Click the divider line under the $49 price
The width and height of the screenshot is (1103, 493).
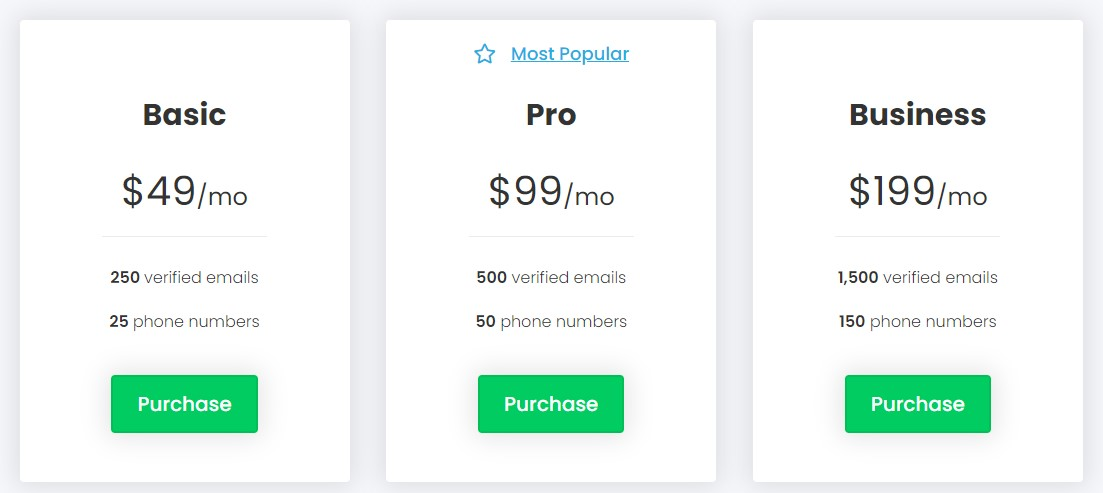click(184, 236)
